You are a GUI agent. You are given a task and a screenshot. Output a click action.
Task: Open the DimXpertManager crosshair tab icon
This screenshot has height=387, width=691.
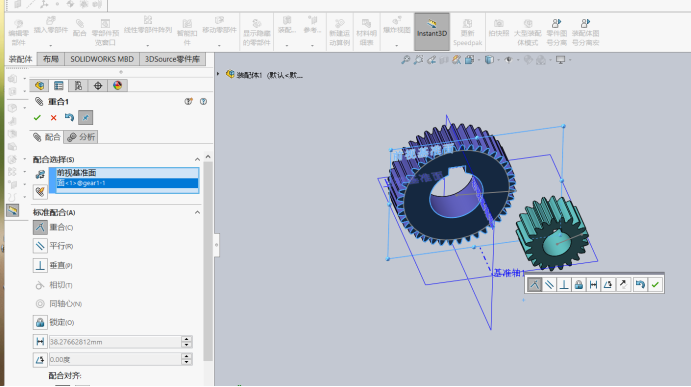98,86
